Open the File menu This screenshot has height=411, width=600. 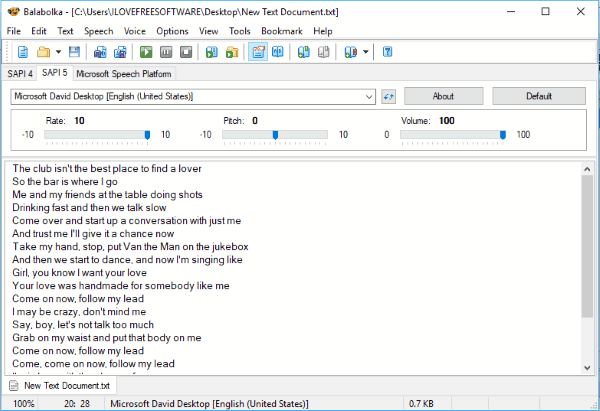[x=14, y=31]
